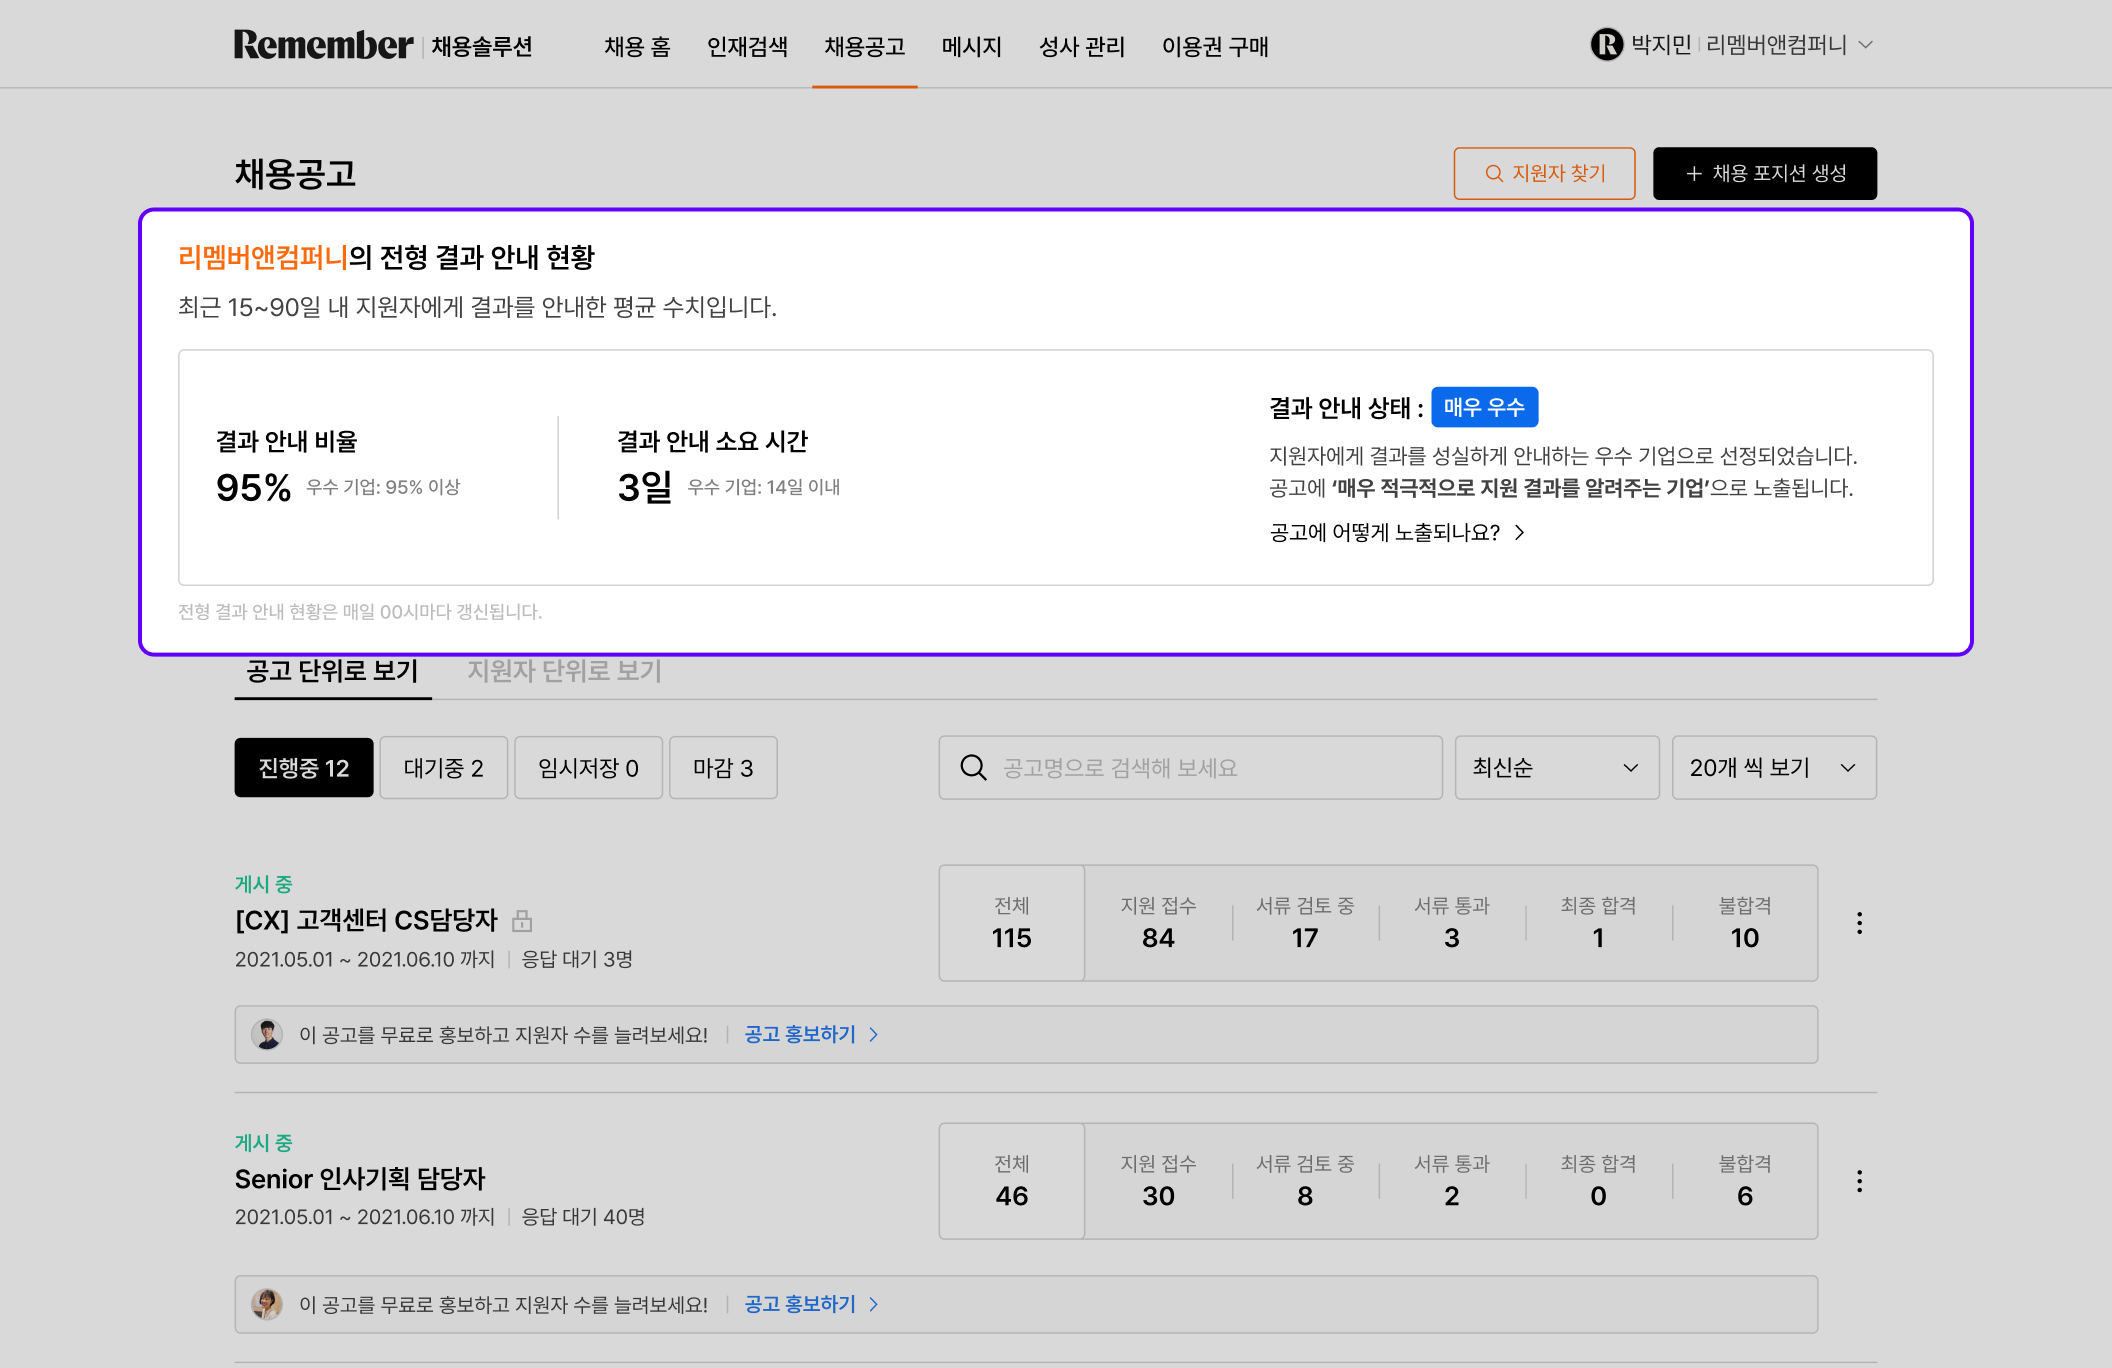Open the [CX] 고객센터 CS담당자 posting
The height and width of the screenshot is (1368, 2112).
[366, 920]
